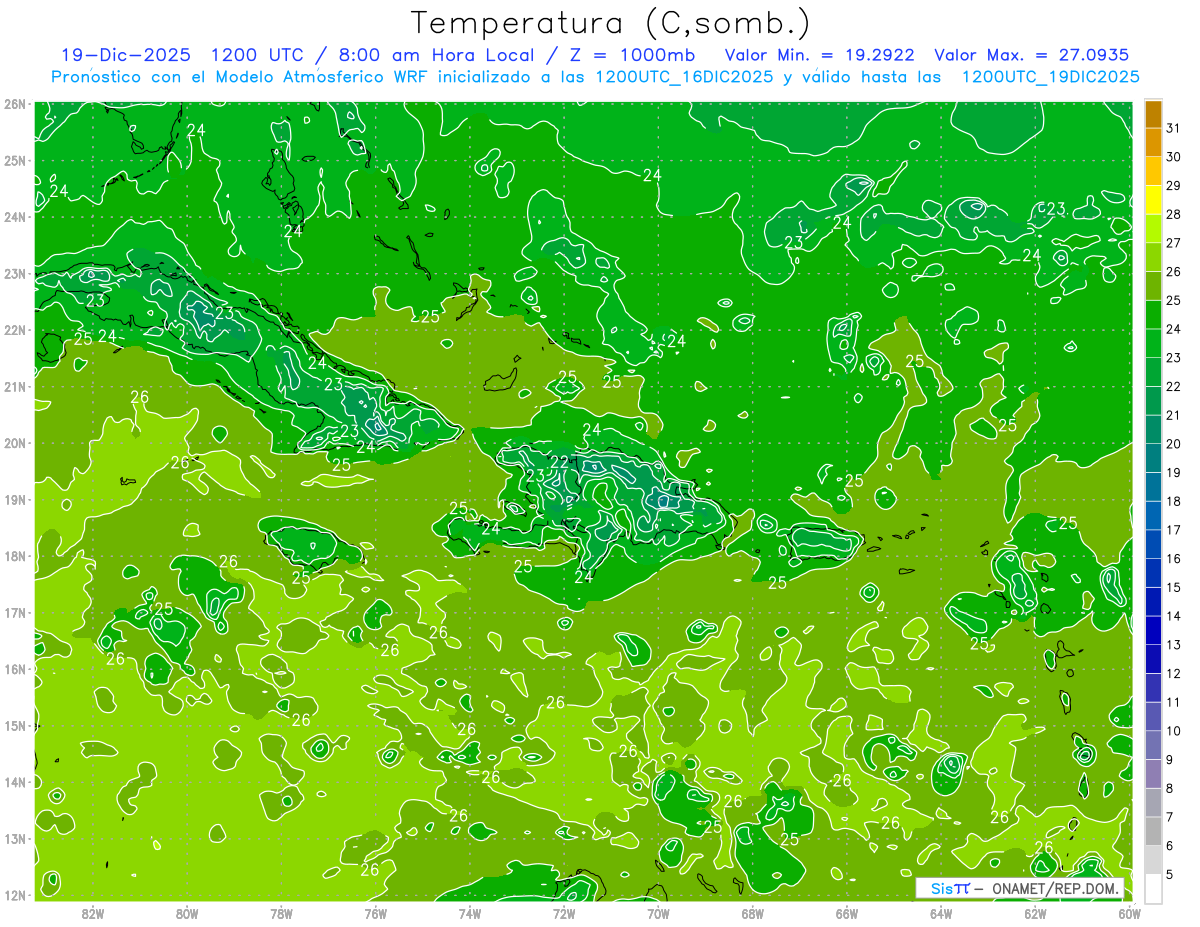Click the "31" value on the color legend
This screenshot has height=927, width=1200.
[1173, 127]
